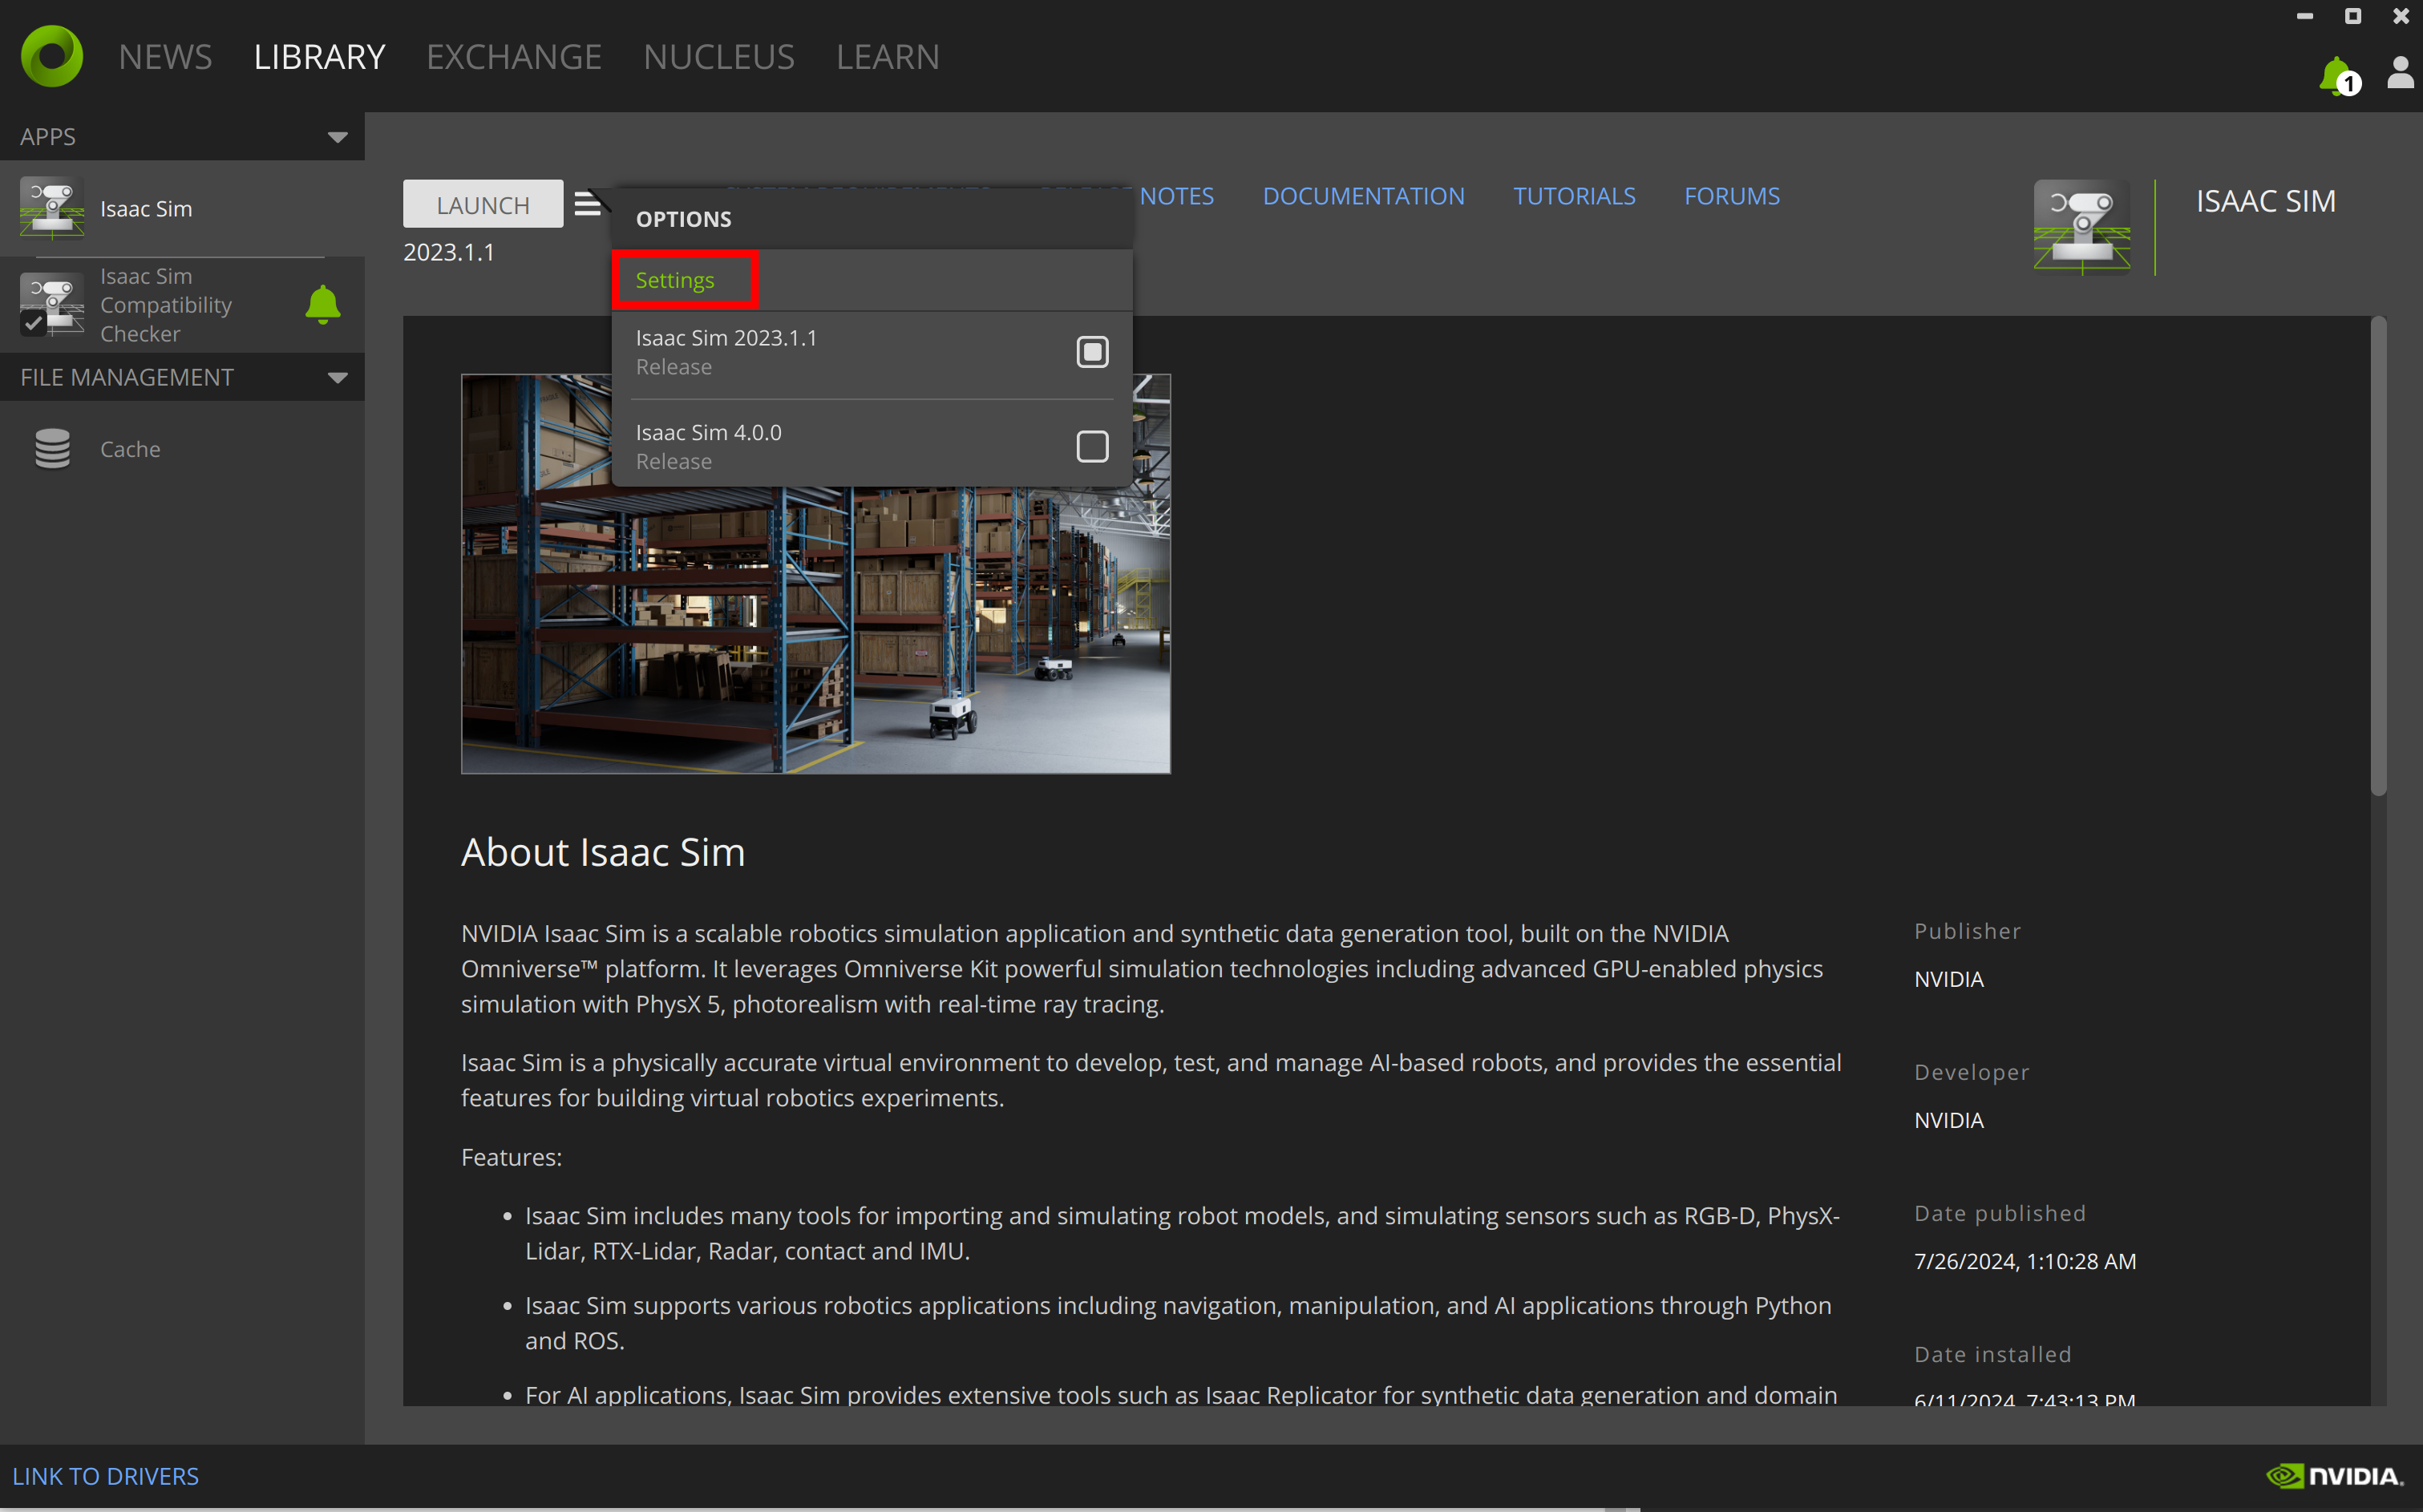Select the Isaac Sim 4.0.0 release checkbox
This screenshot has height=1512, width=2423.
coord(1092,446)
